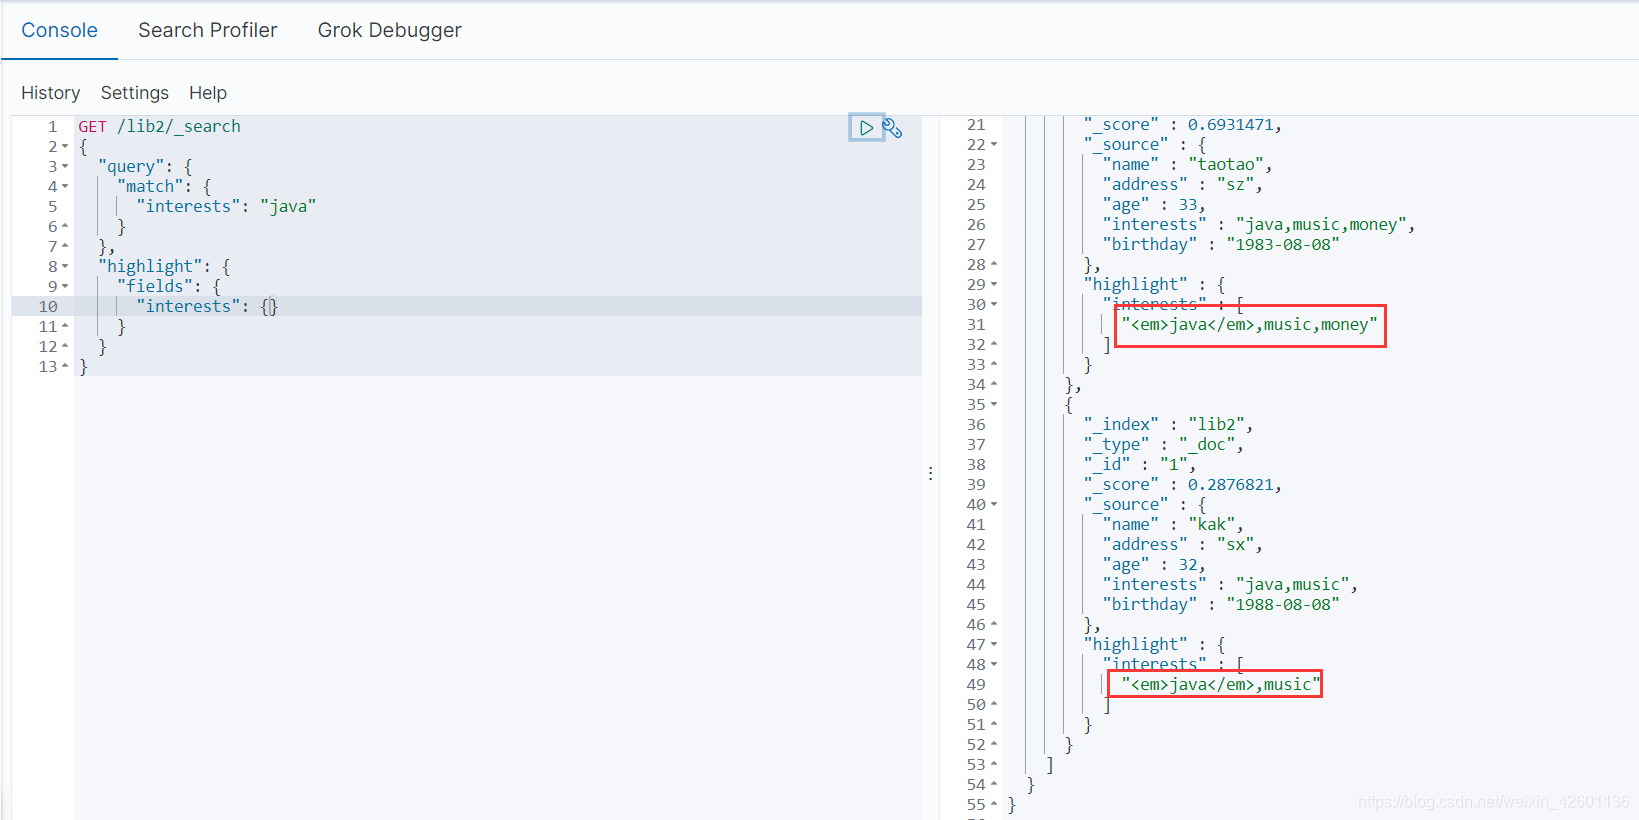This screenshot has height=820, width=1639.
Task: Click the "_score" : 0.2876821 line
Action: [1182, 485]
